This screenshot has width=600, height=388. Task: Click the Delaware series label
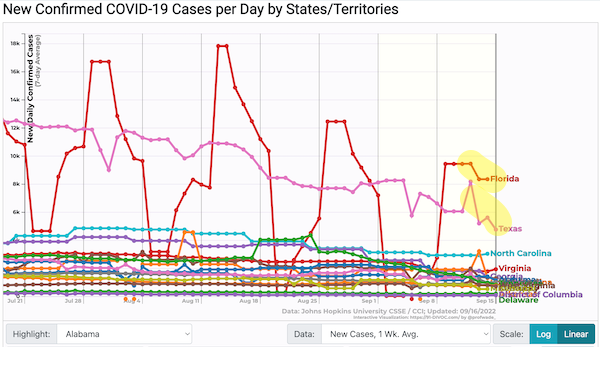click(518, 300)
